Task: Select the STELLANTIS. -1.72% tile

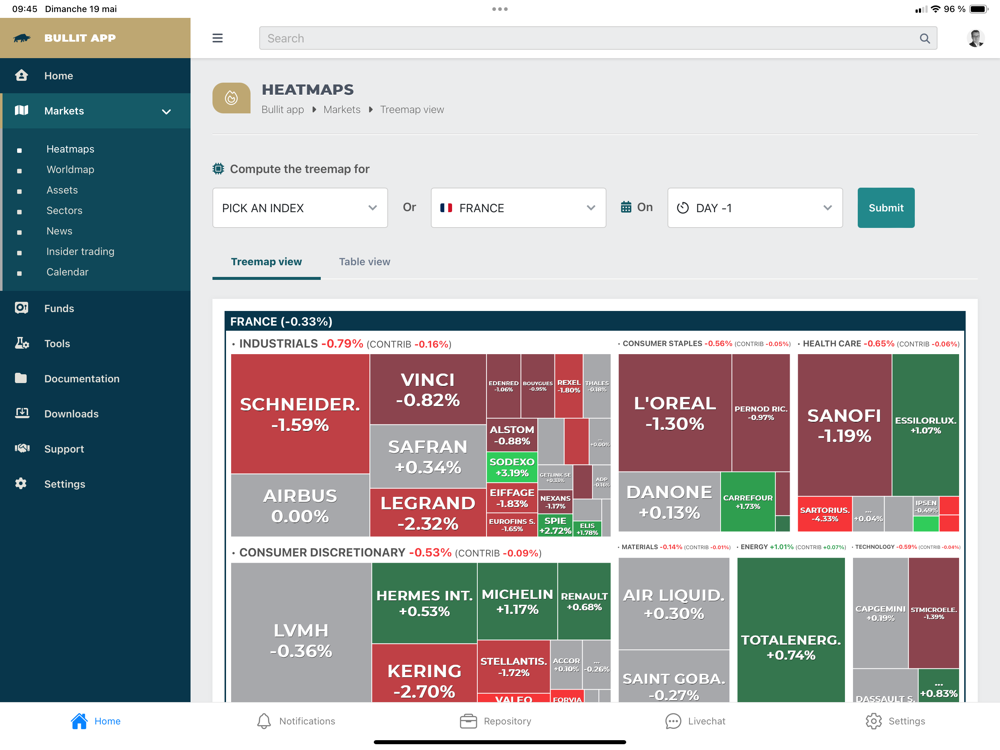Action: point(513,667)
